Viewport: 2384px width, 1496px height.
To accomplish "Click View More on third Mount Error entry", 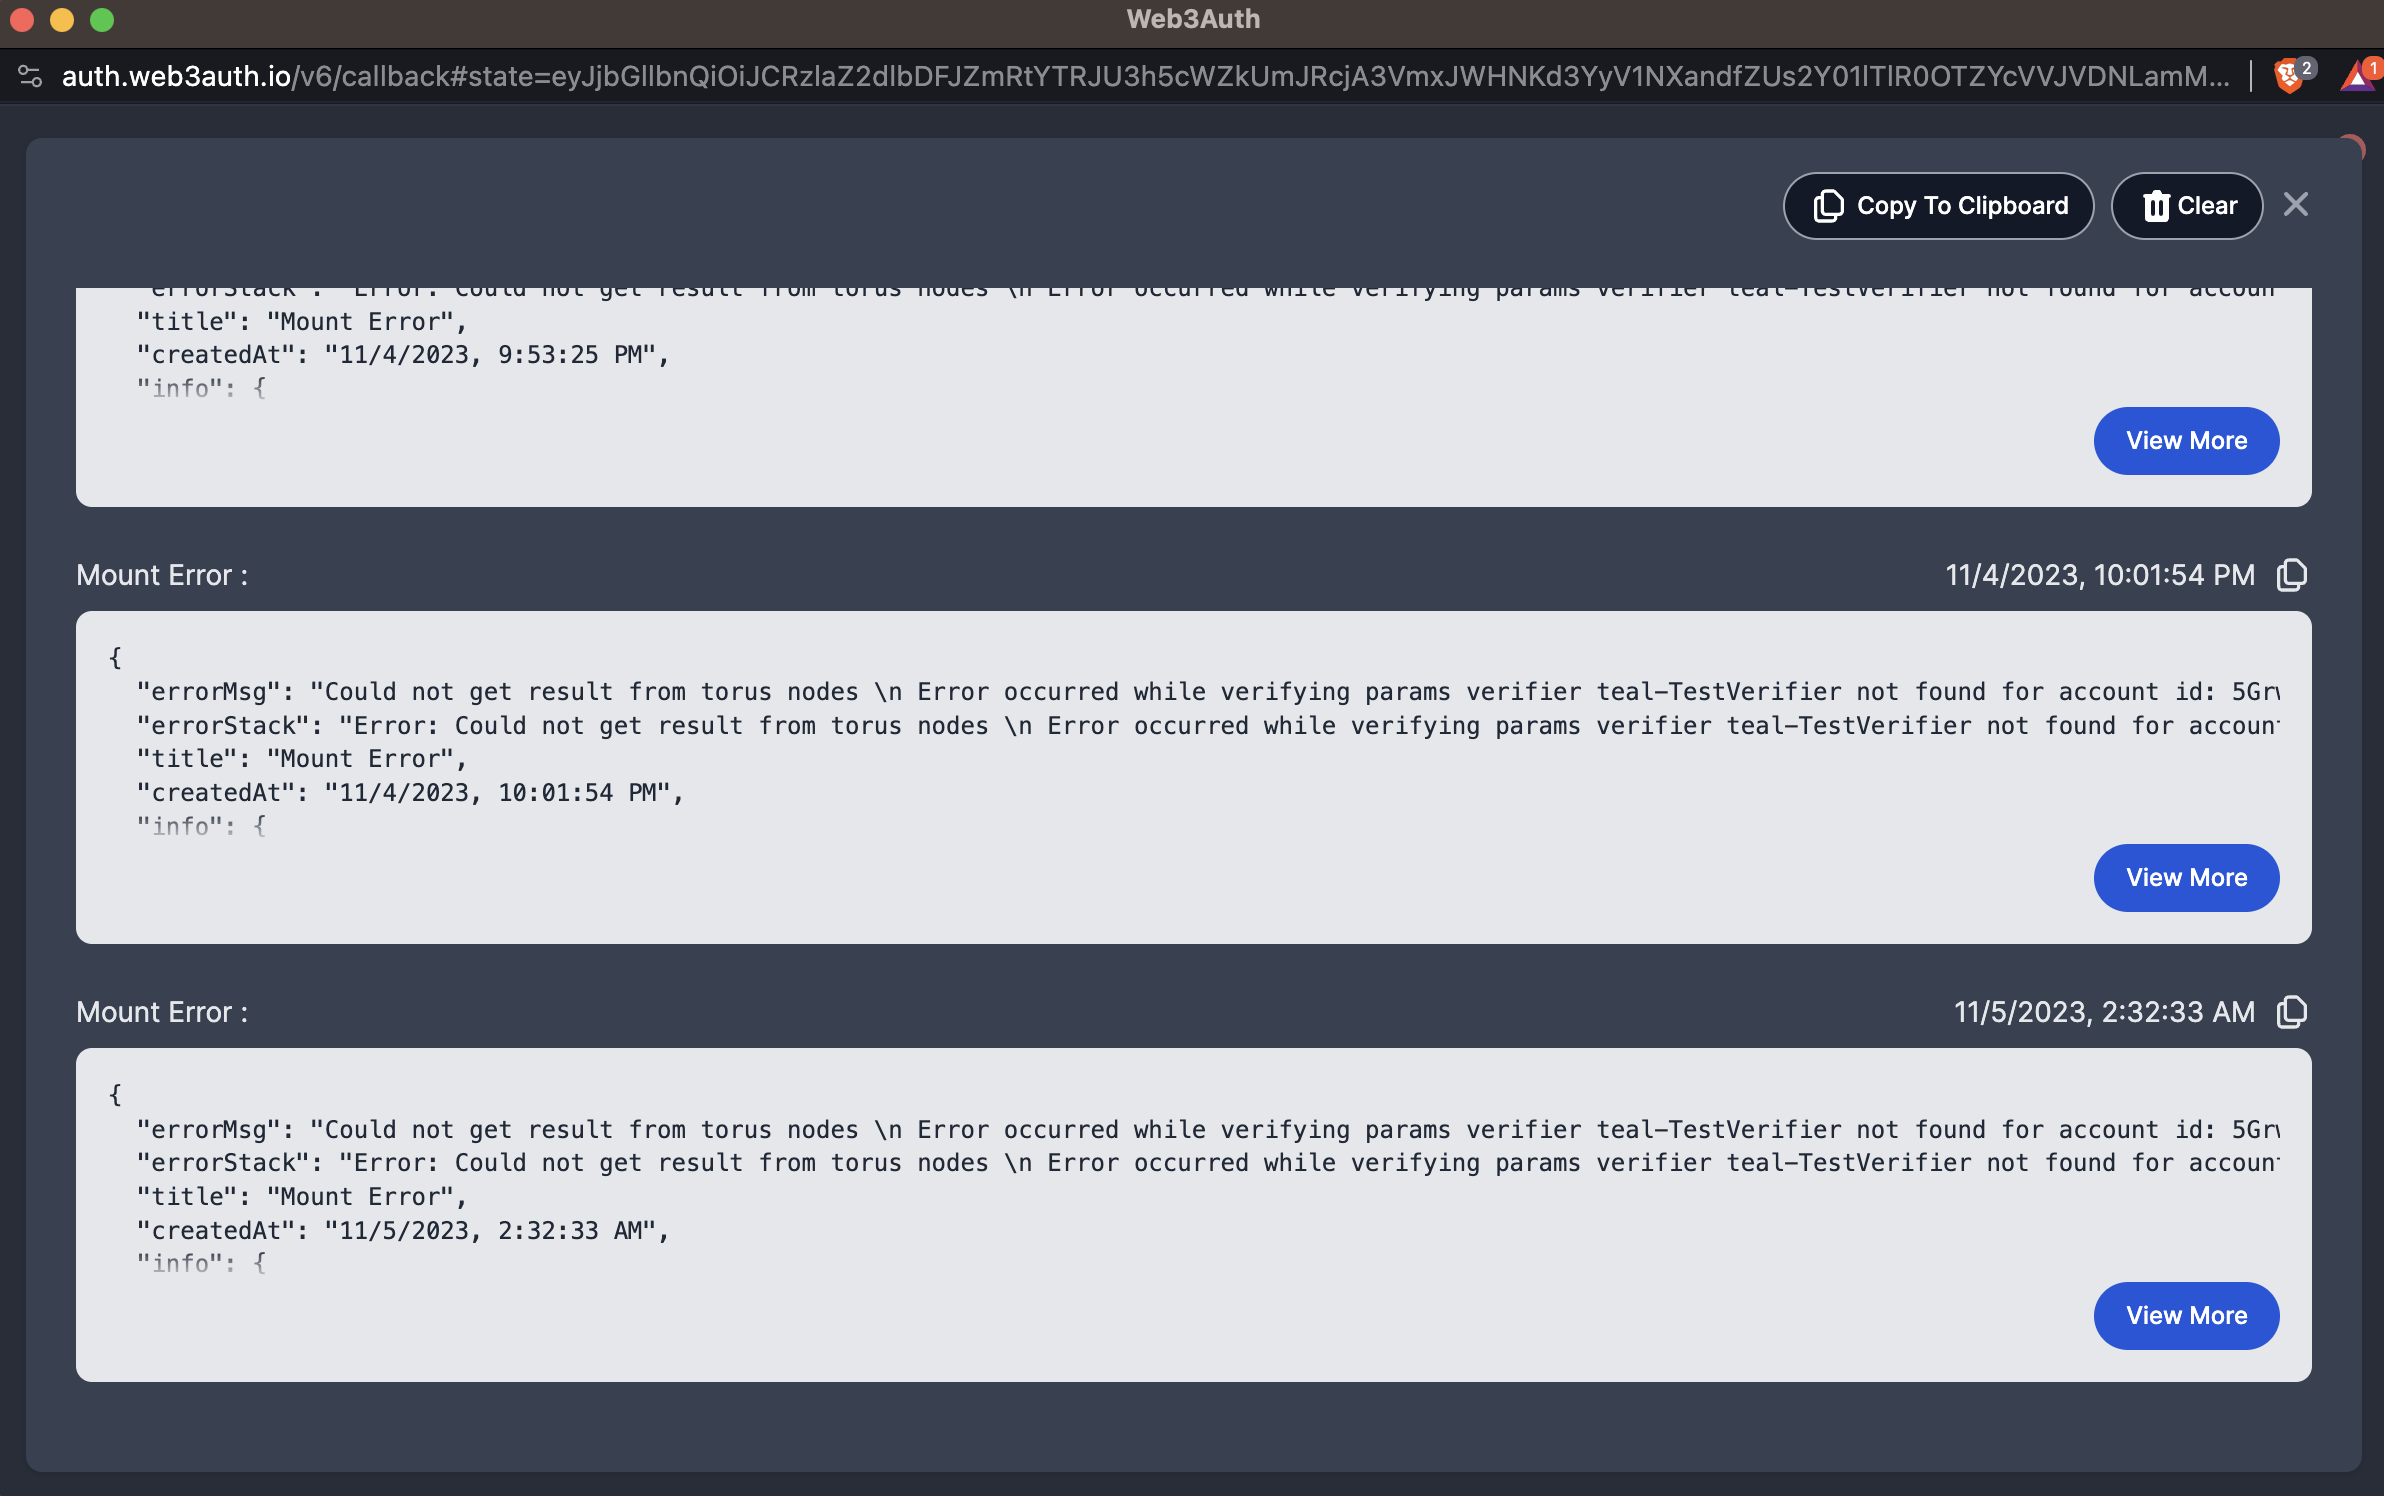I will pyautogui.click(x=2186, y=1315).
